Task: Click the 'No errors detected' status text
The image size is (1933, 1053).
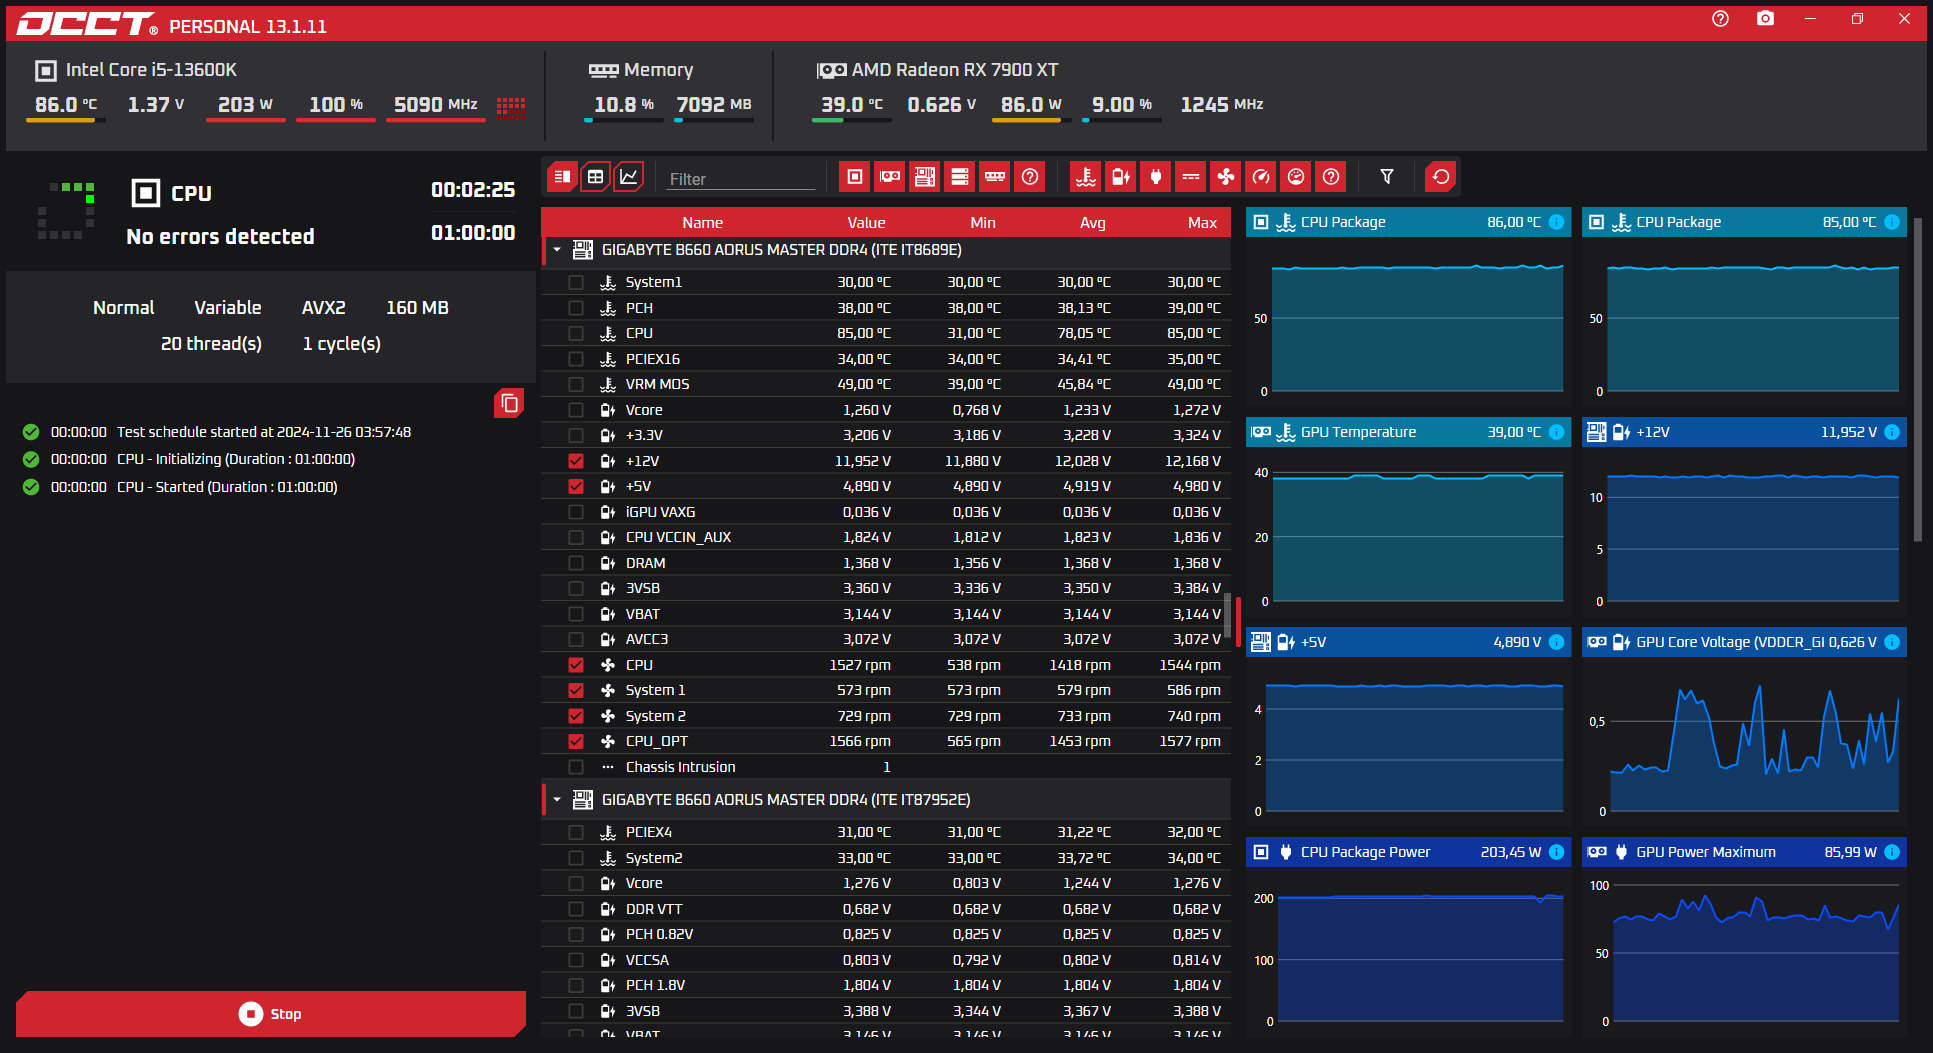Action: click(x=220, y=237)
